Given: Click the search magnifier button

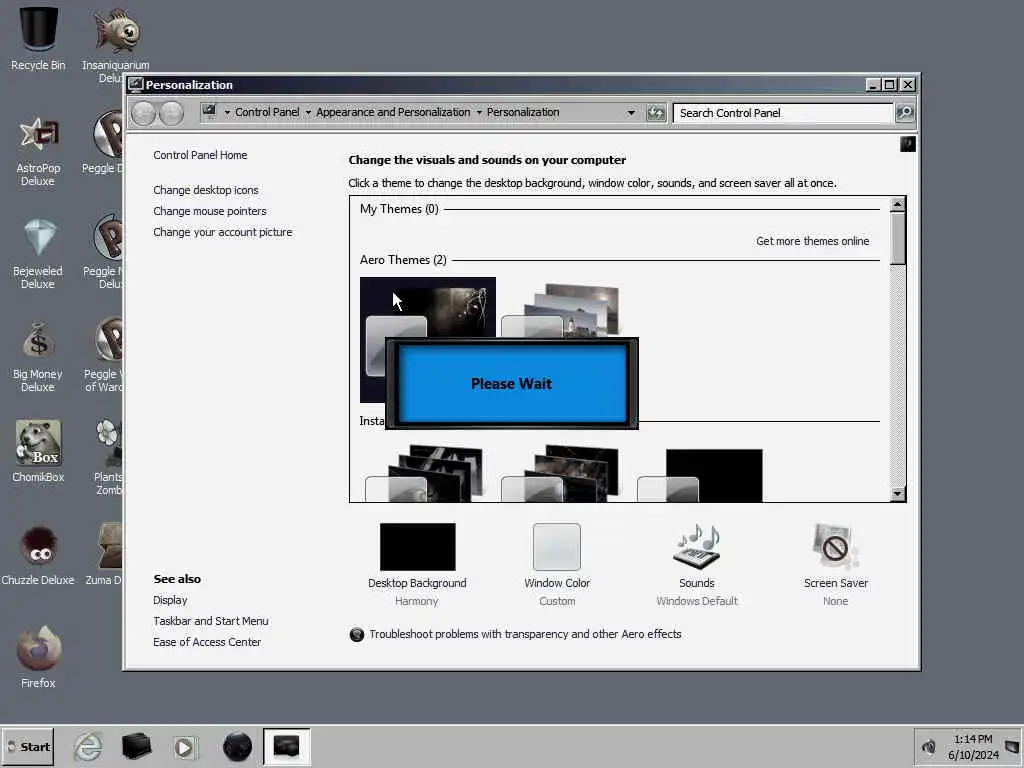Looking at the screenshot, I should (x=904, y=113).
